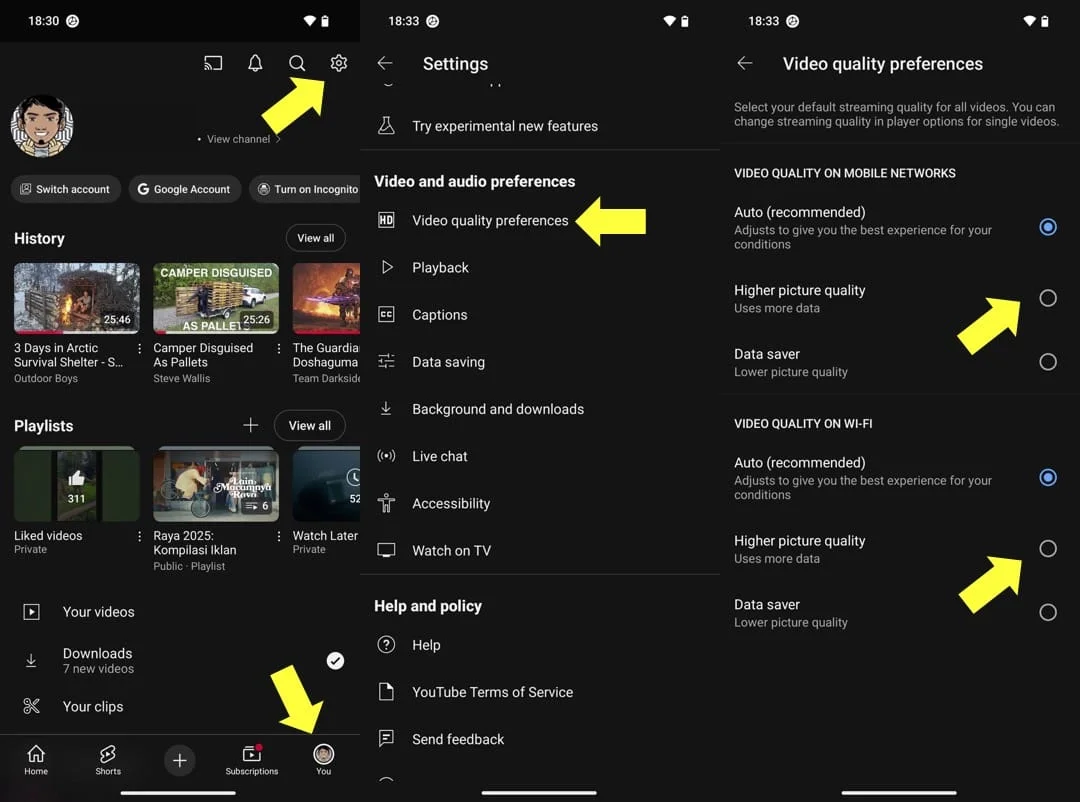Open Video quality preferences setting
The image size is (1080, 802).
[540, 220]
